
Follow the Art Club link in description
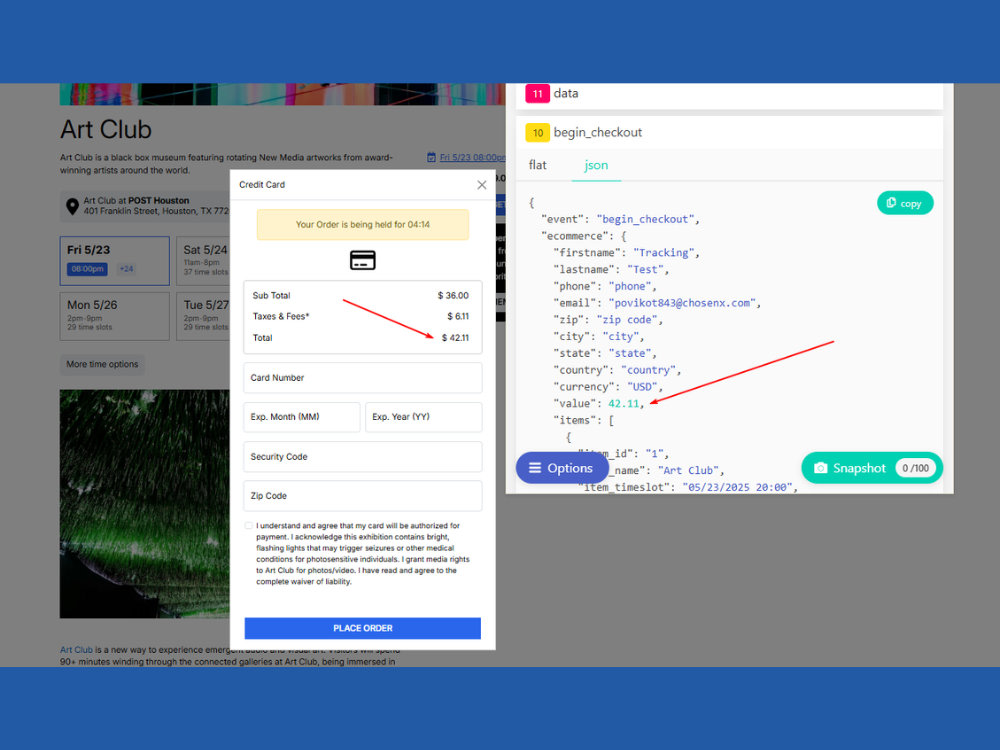pyautogui.click(x=76, y=650)
